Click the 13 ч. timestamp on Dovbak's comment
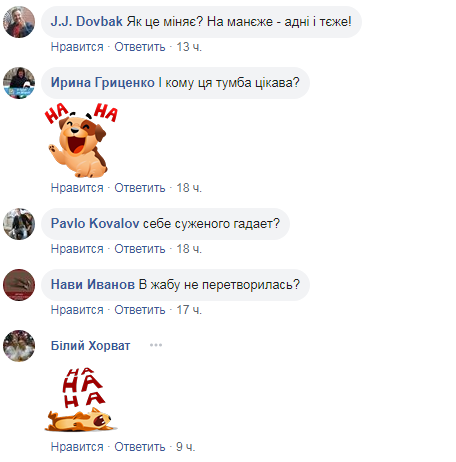Image resolution: width=456 pixels, height=462 pixels. pos(189,47)
